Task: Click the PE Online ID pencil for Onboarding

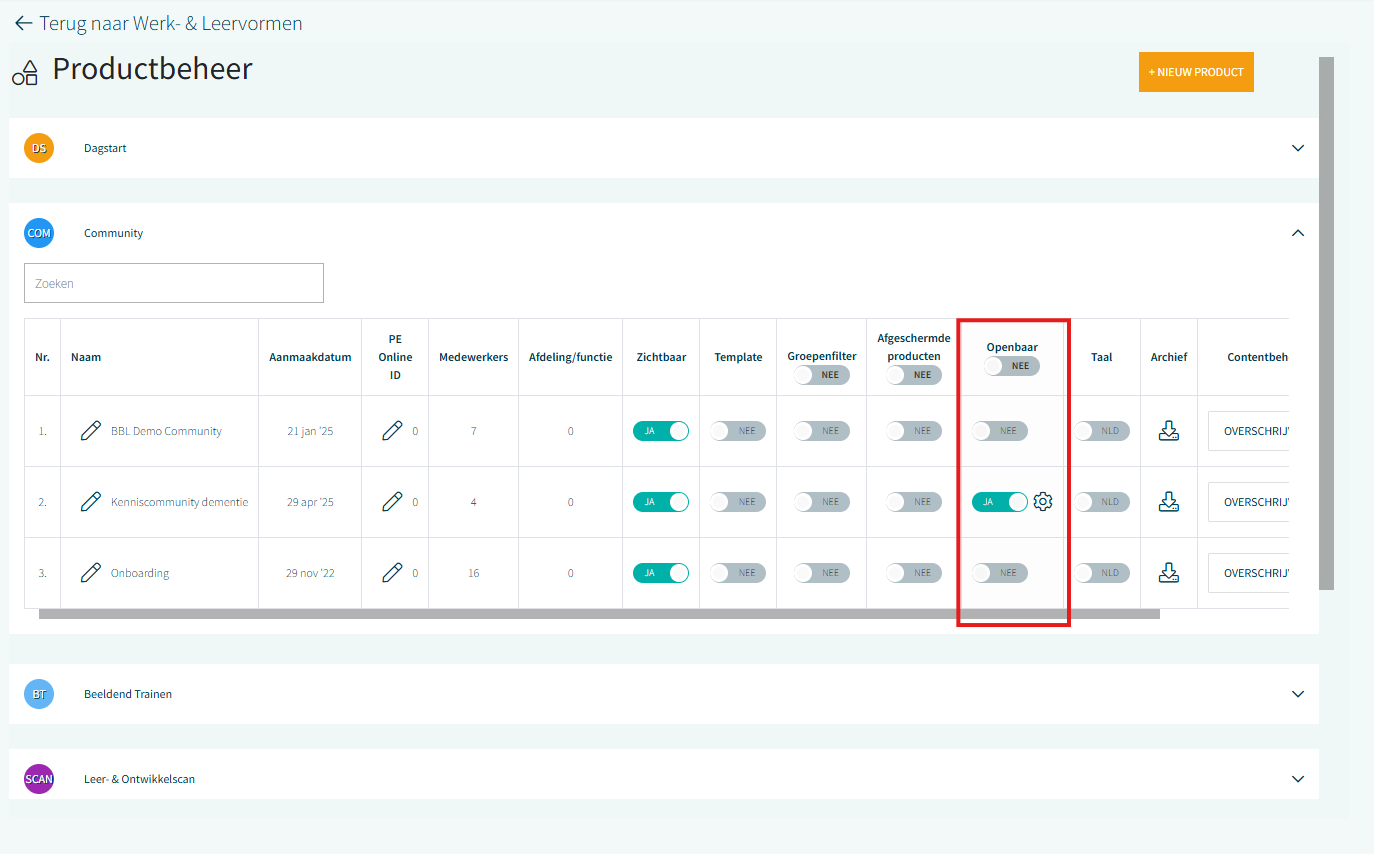Action: (392, 573)
